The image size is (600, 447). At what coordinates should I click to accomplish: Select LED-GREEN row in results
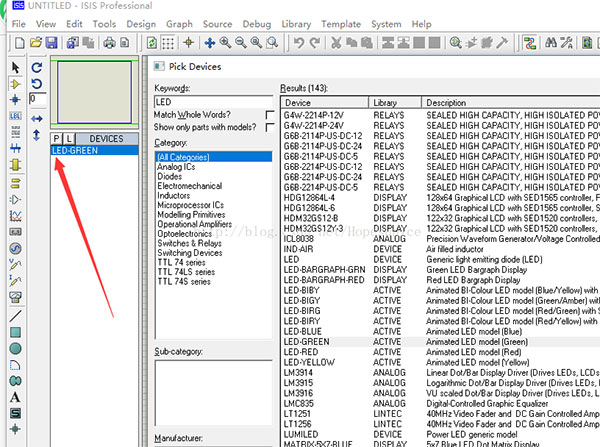click(308, 342)
